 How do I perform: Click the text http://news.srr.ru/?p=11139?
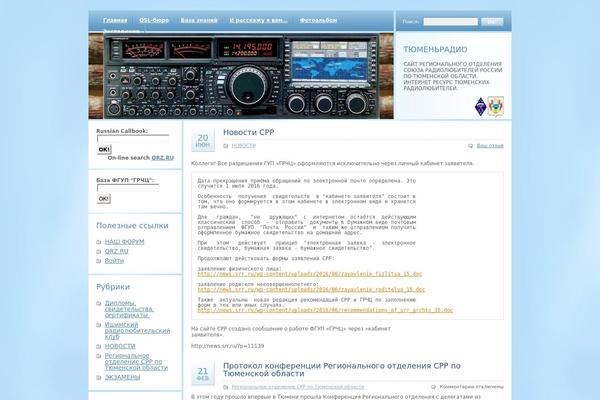click(227, 346)
